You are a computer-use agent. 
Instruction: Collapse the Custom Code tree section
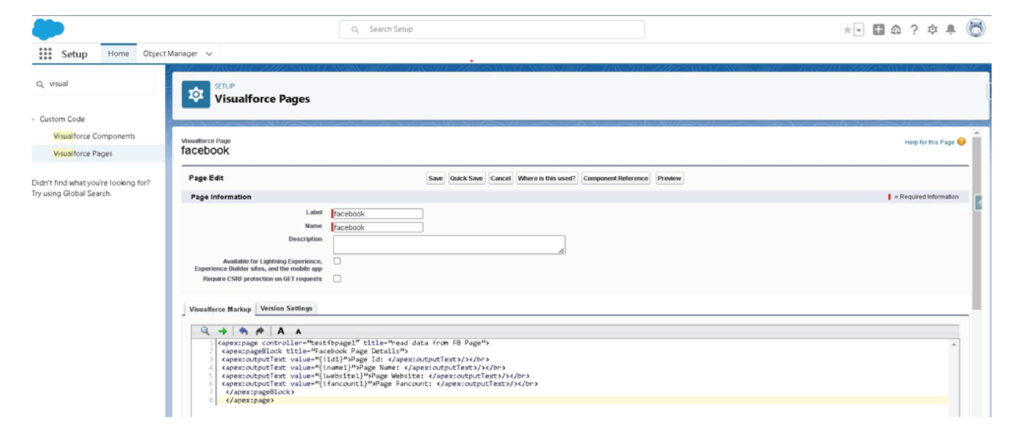pyautogui.click(x=33, y=120)
